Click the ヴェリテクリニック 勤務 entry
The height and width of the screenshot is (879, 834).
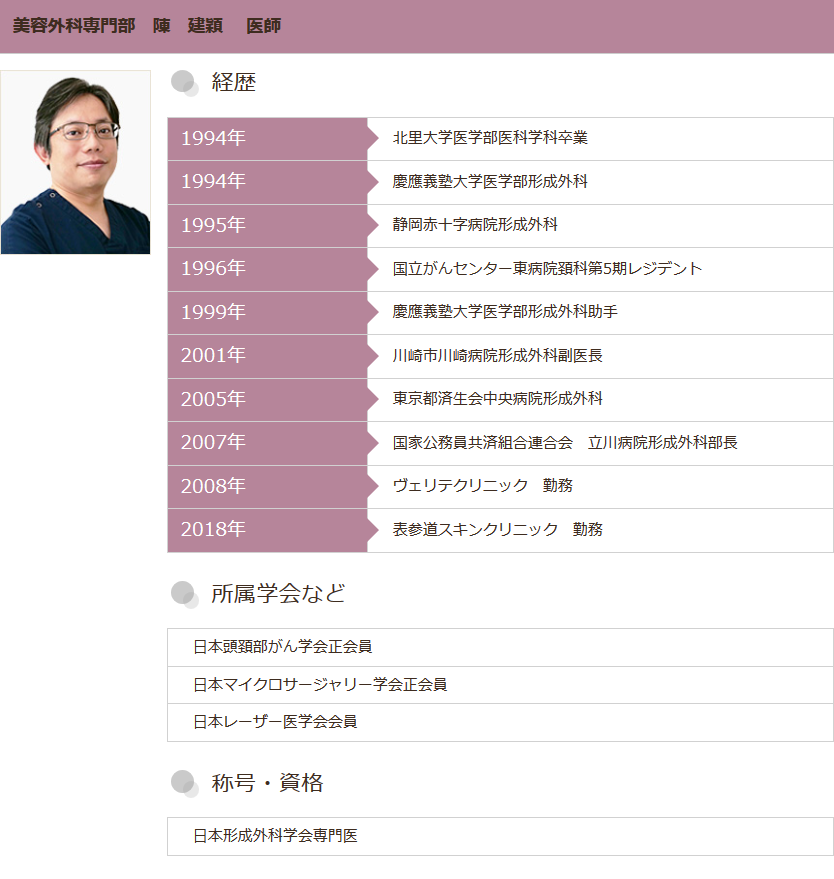point(482,486)
